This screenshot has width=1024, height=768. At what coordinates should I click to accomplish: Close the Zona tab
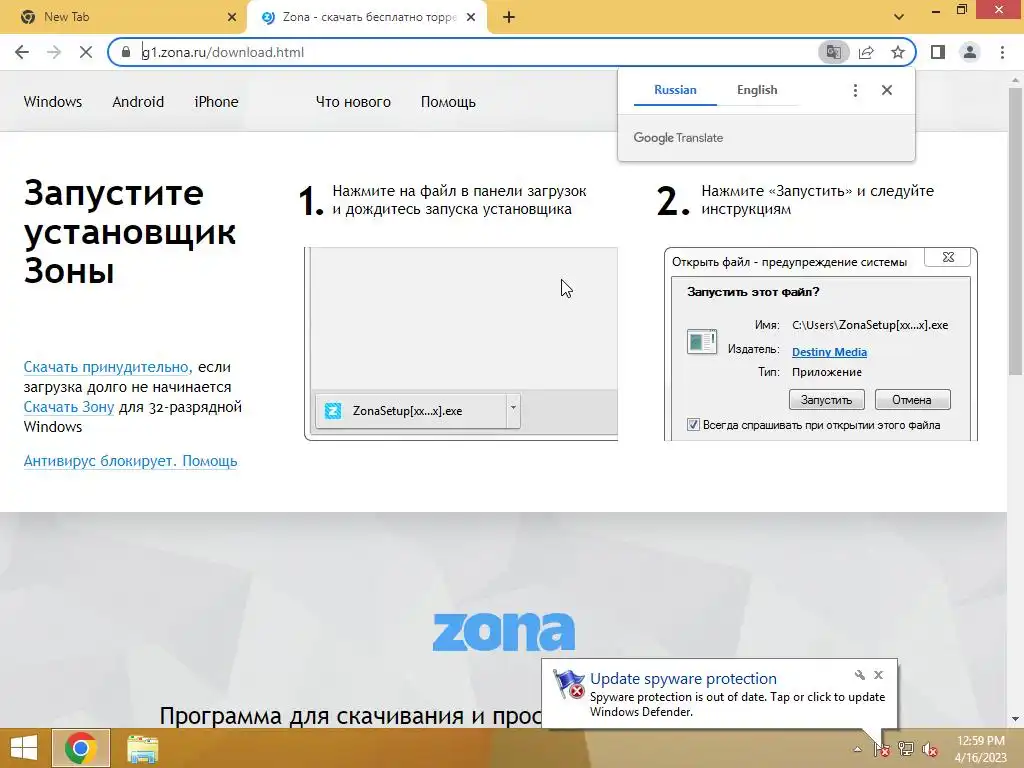(470, 17)
